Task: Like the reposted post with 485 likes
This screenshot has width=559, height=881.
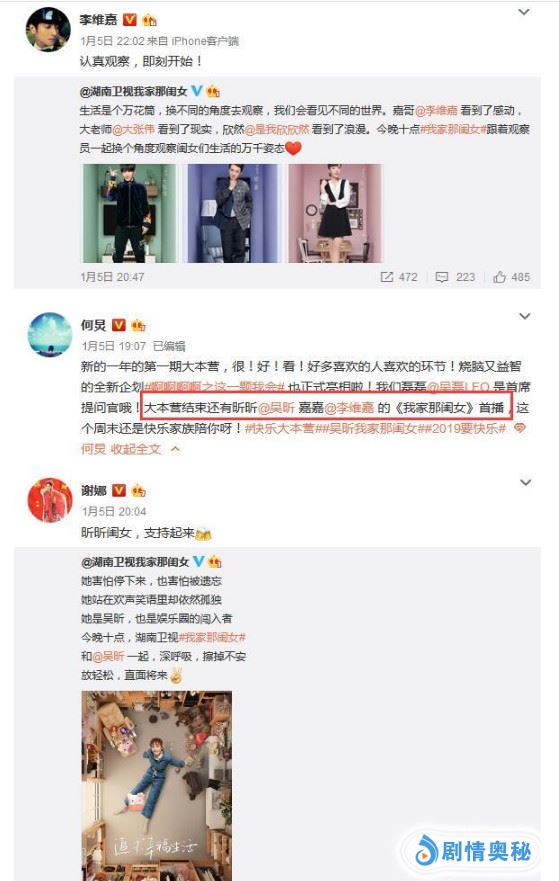Action: [x=499, y=276]
